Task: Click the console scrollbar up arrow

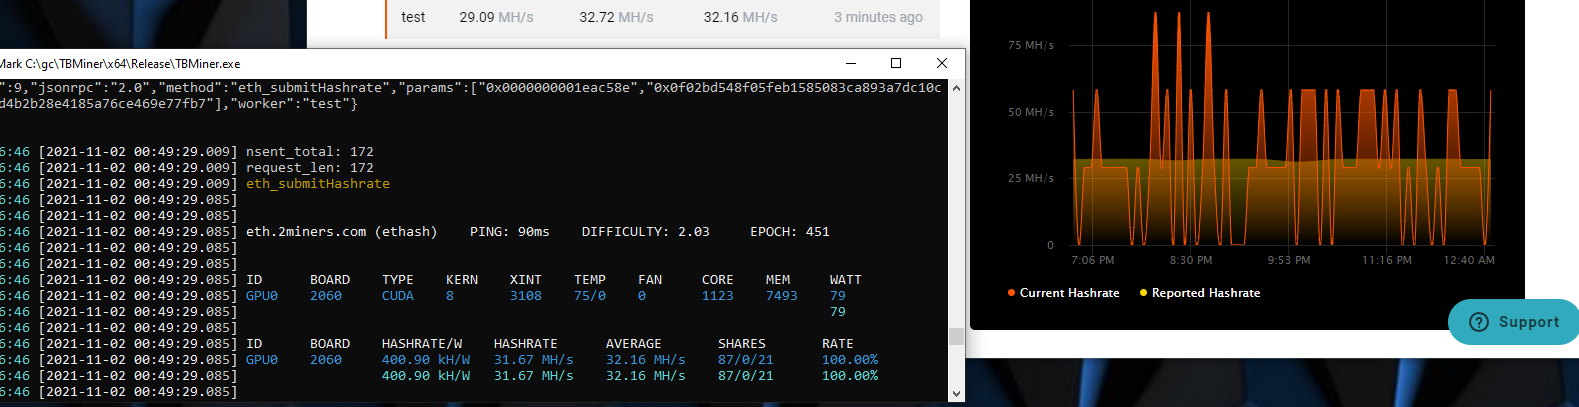Action: click(x=956, y=88)
